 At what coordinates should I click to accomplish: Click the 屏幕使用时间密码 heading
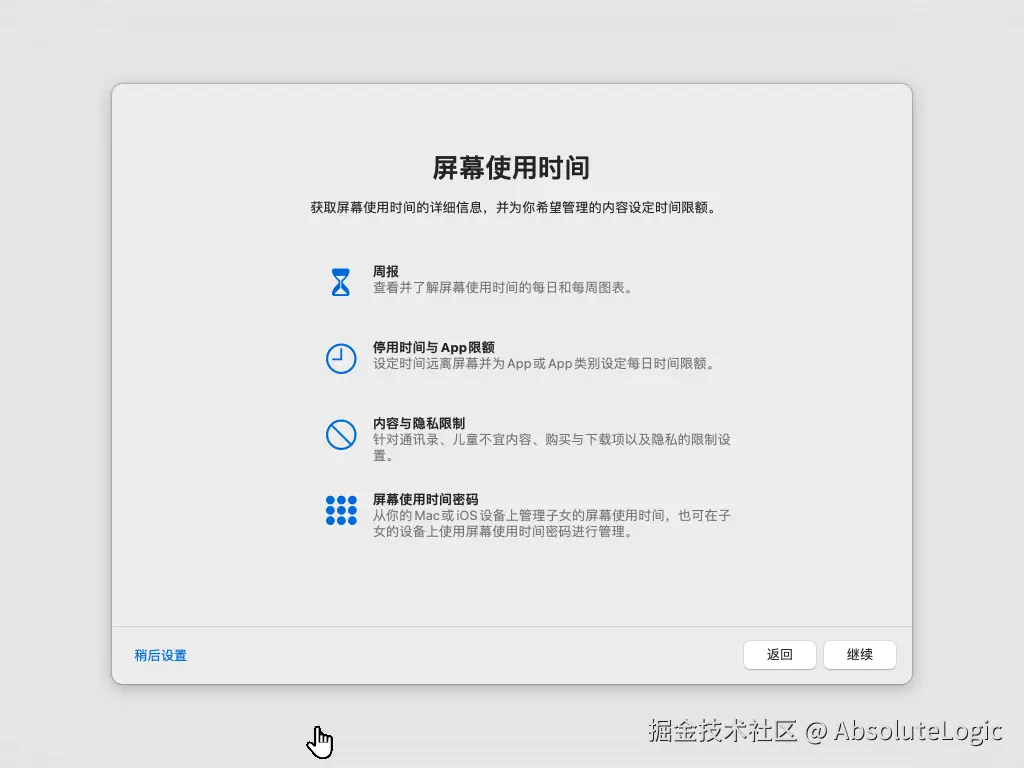pos(425,499)
